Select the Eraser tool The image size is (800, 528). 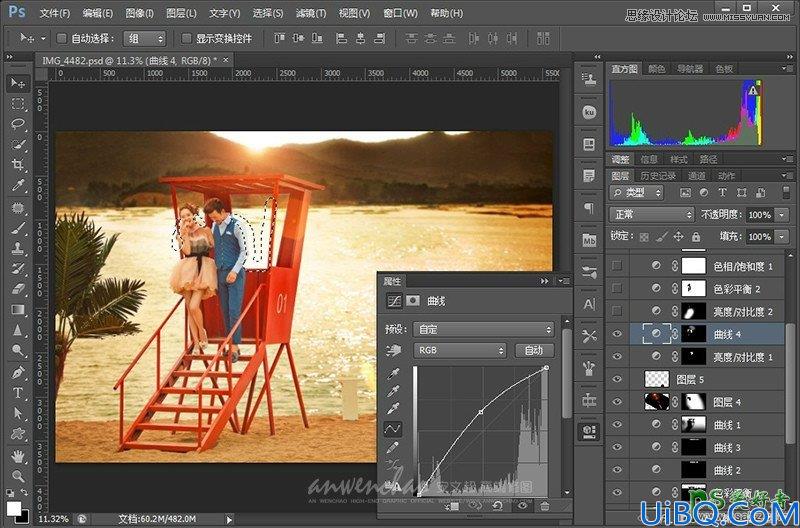[18, 289]
